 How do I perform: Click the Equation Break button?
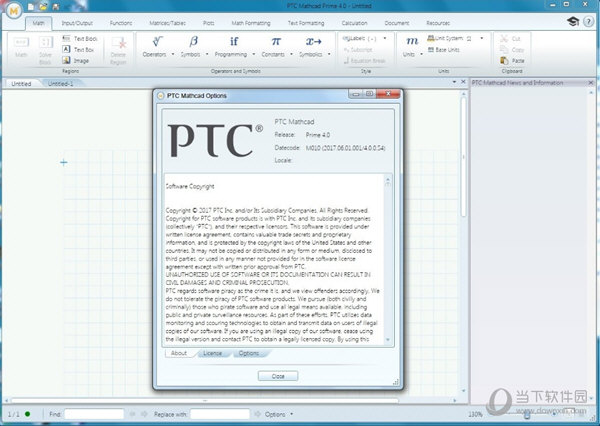pos(365,60)
